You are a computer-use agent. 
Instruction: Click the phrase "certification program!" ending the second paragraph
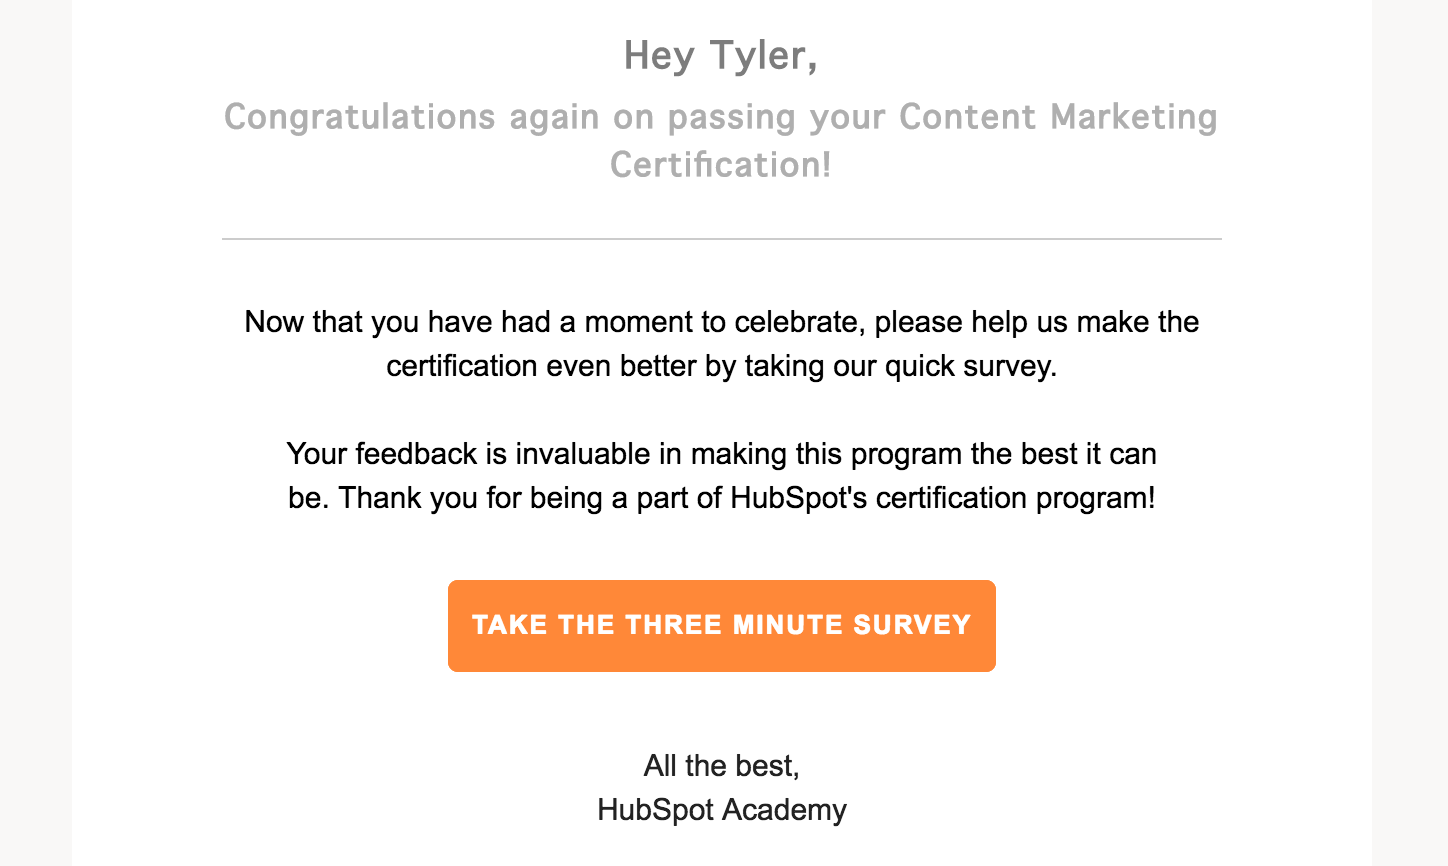(x=1015, y=498)
